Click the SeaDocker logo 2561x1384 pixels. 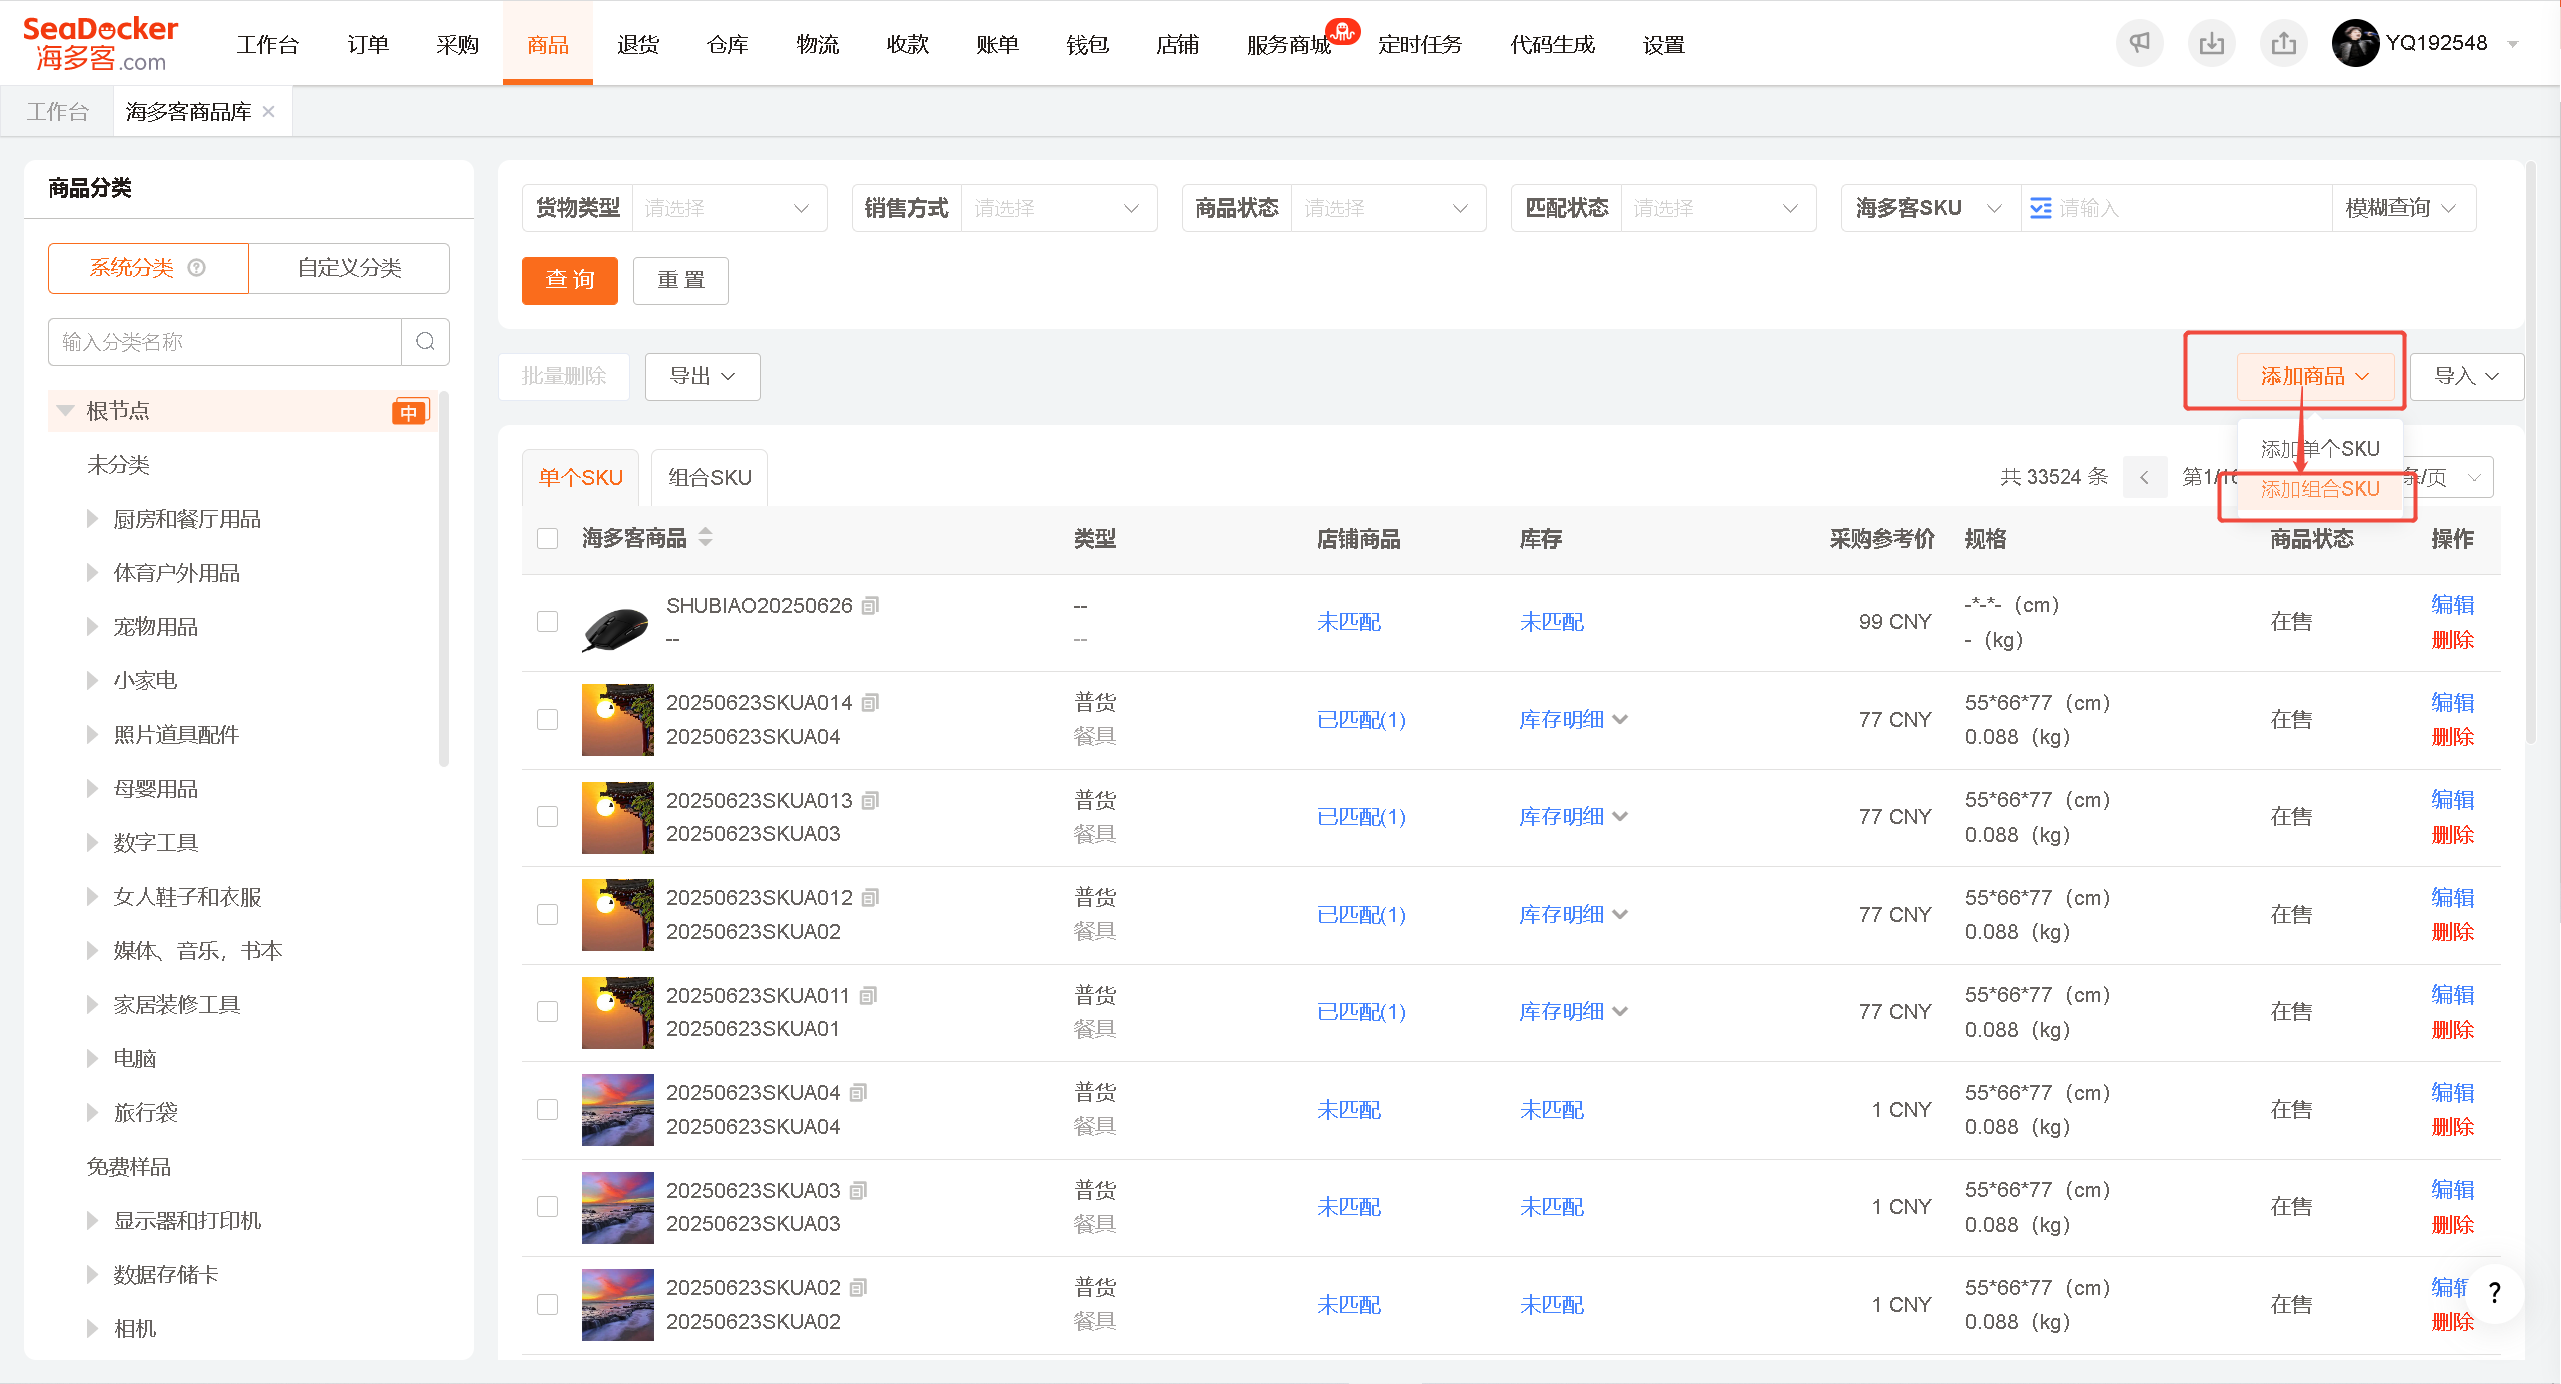100,44
